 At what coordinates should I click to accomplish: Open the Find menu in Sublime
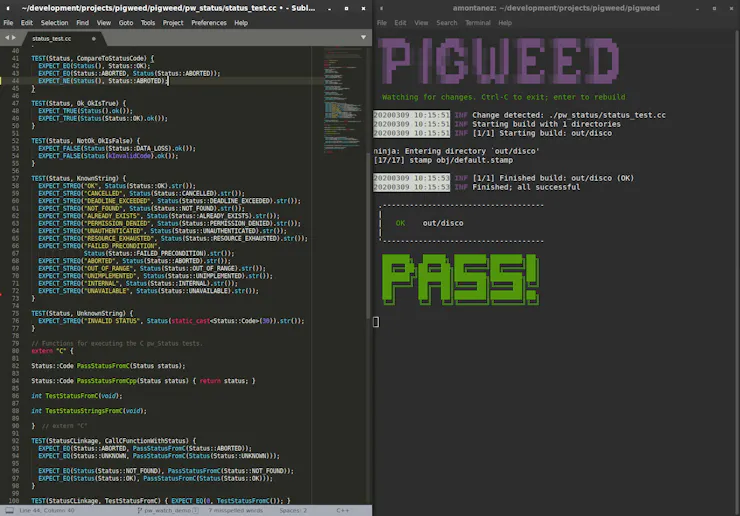(x=83, y=23)
